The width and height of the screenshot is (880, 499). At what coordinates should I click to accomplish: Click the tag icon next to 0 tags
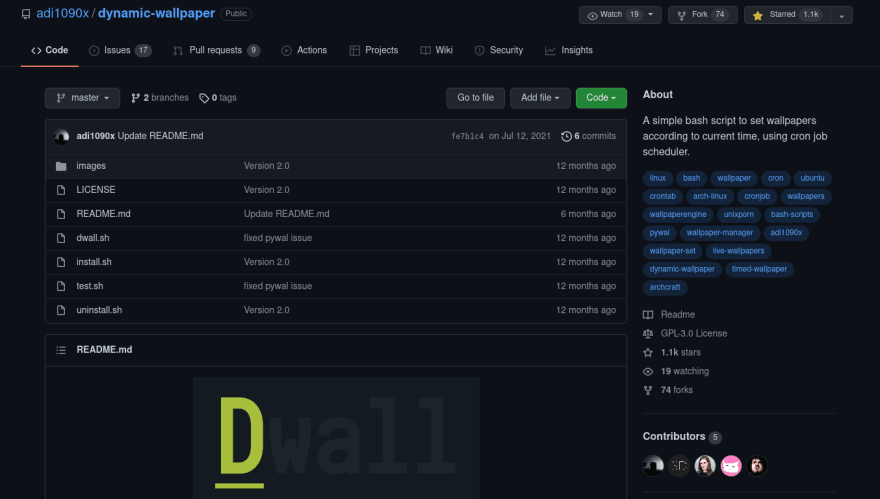(204, 98)
